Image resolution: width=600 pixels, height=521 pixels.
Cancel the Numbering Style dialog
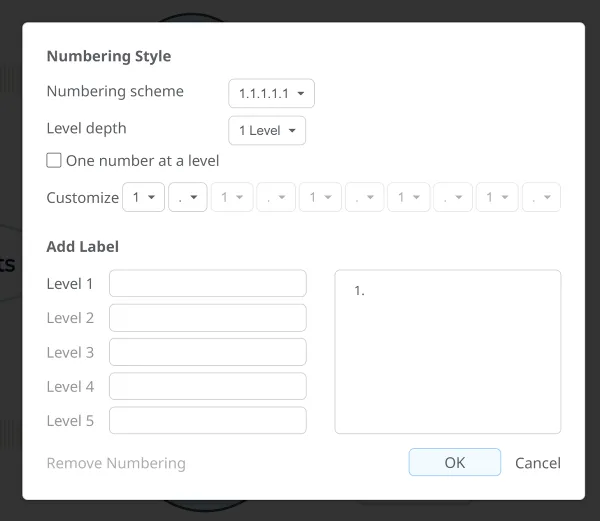tap(537, 463)
